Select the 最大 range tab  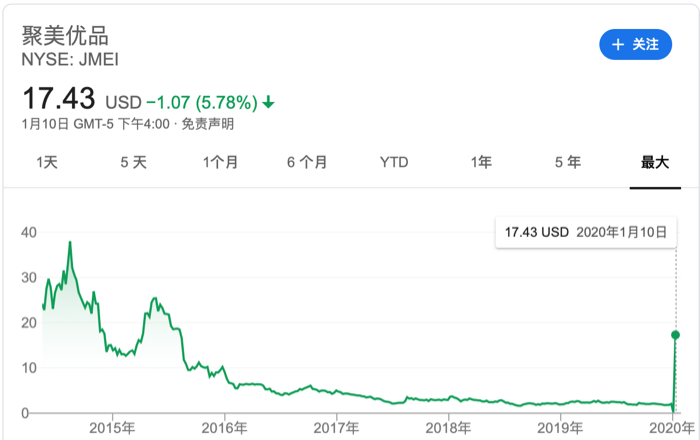(x=655, y=162)
